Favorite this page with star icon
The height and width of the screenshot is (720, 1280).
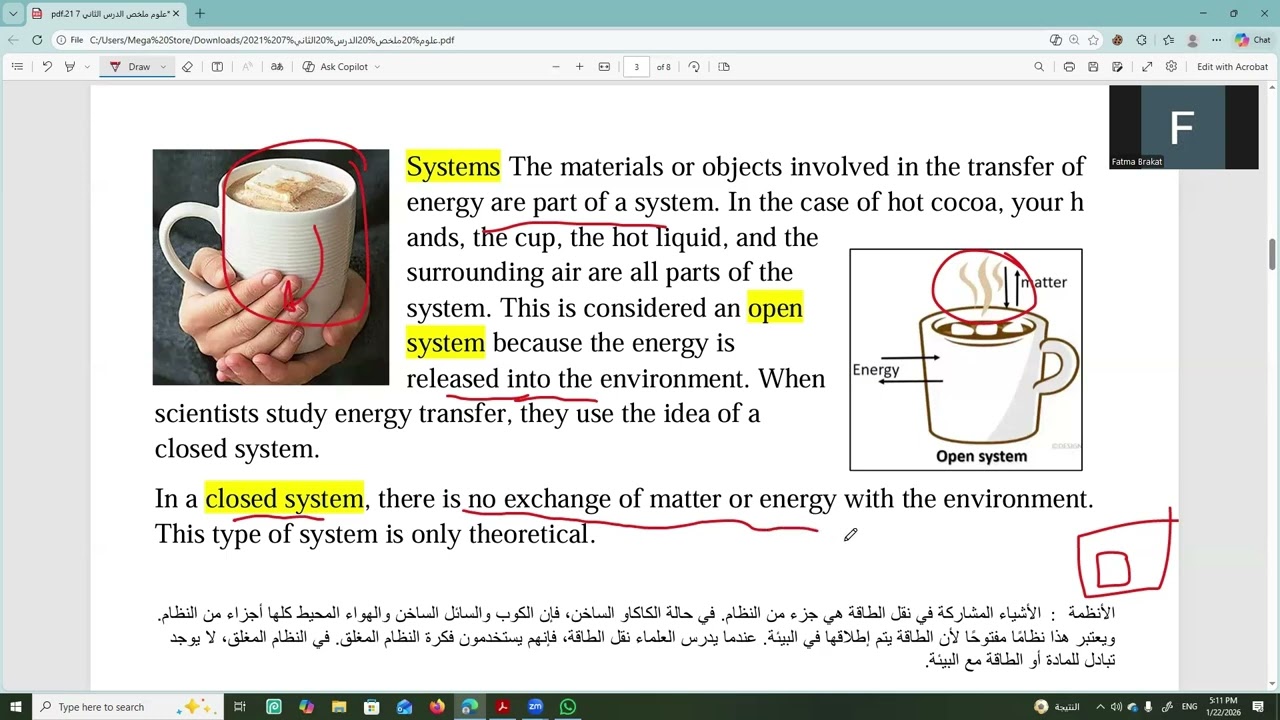point(1093,40)
